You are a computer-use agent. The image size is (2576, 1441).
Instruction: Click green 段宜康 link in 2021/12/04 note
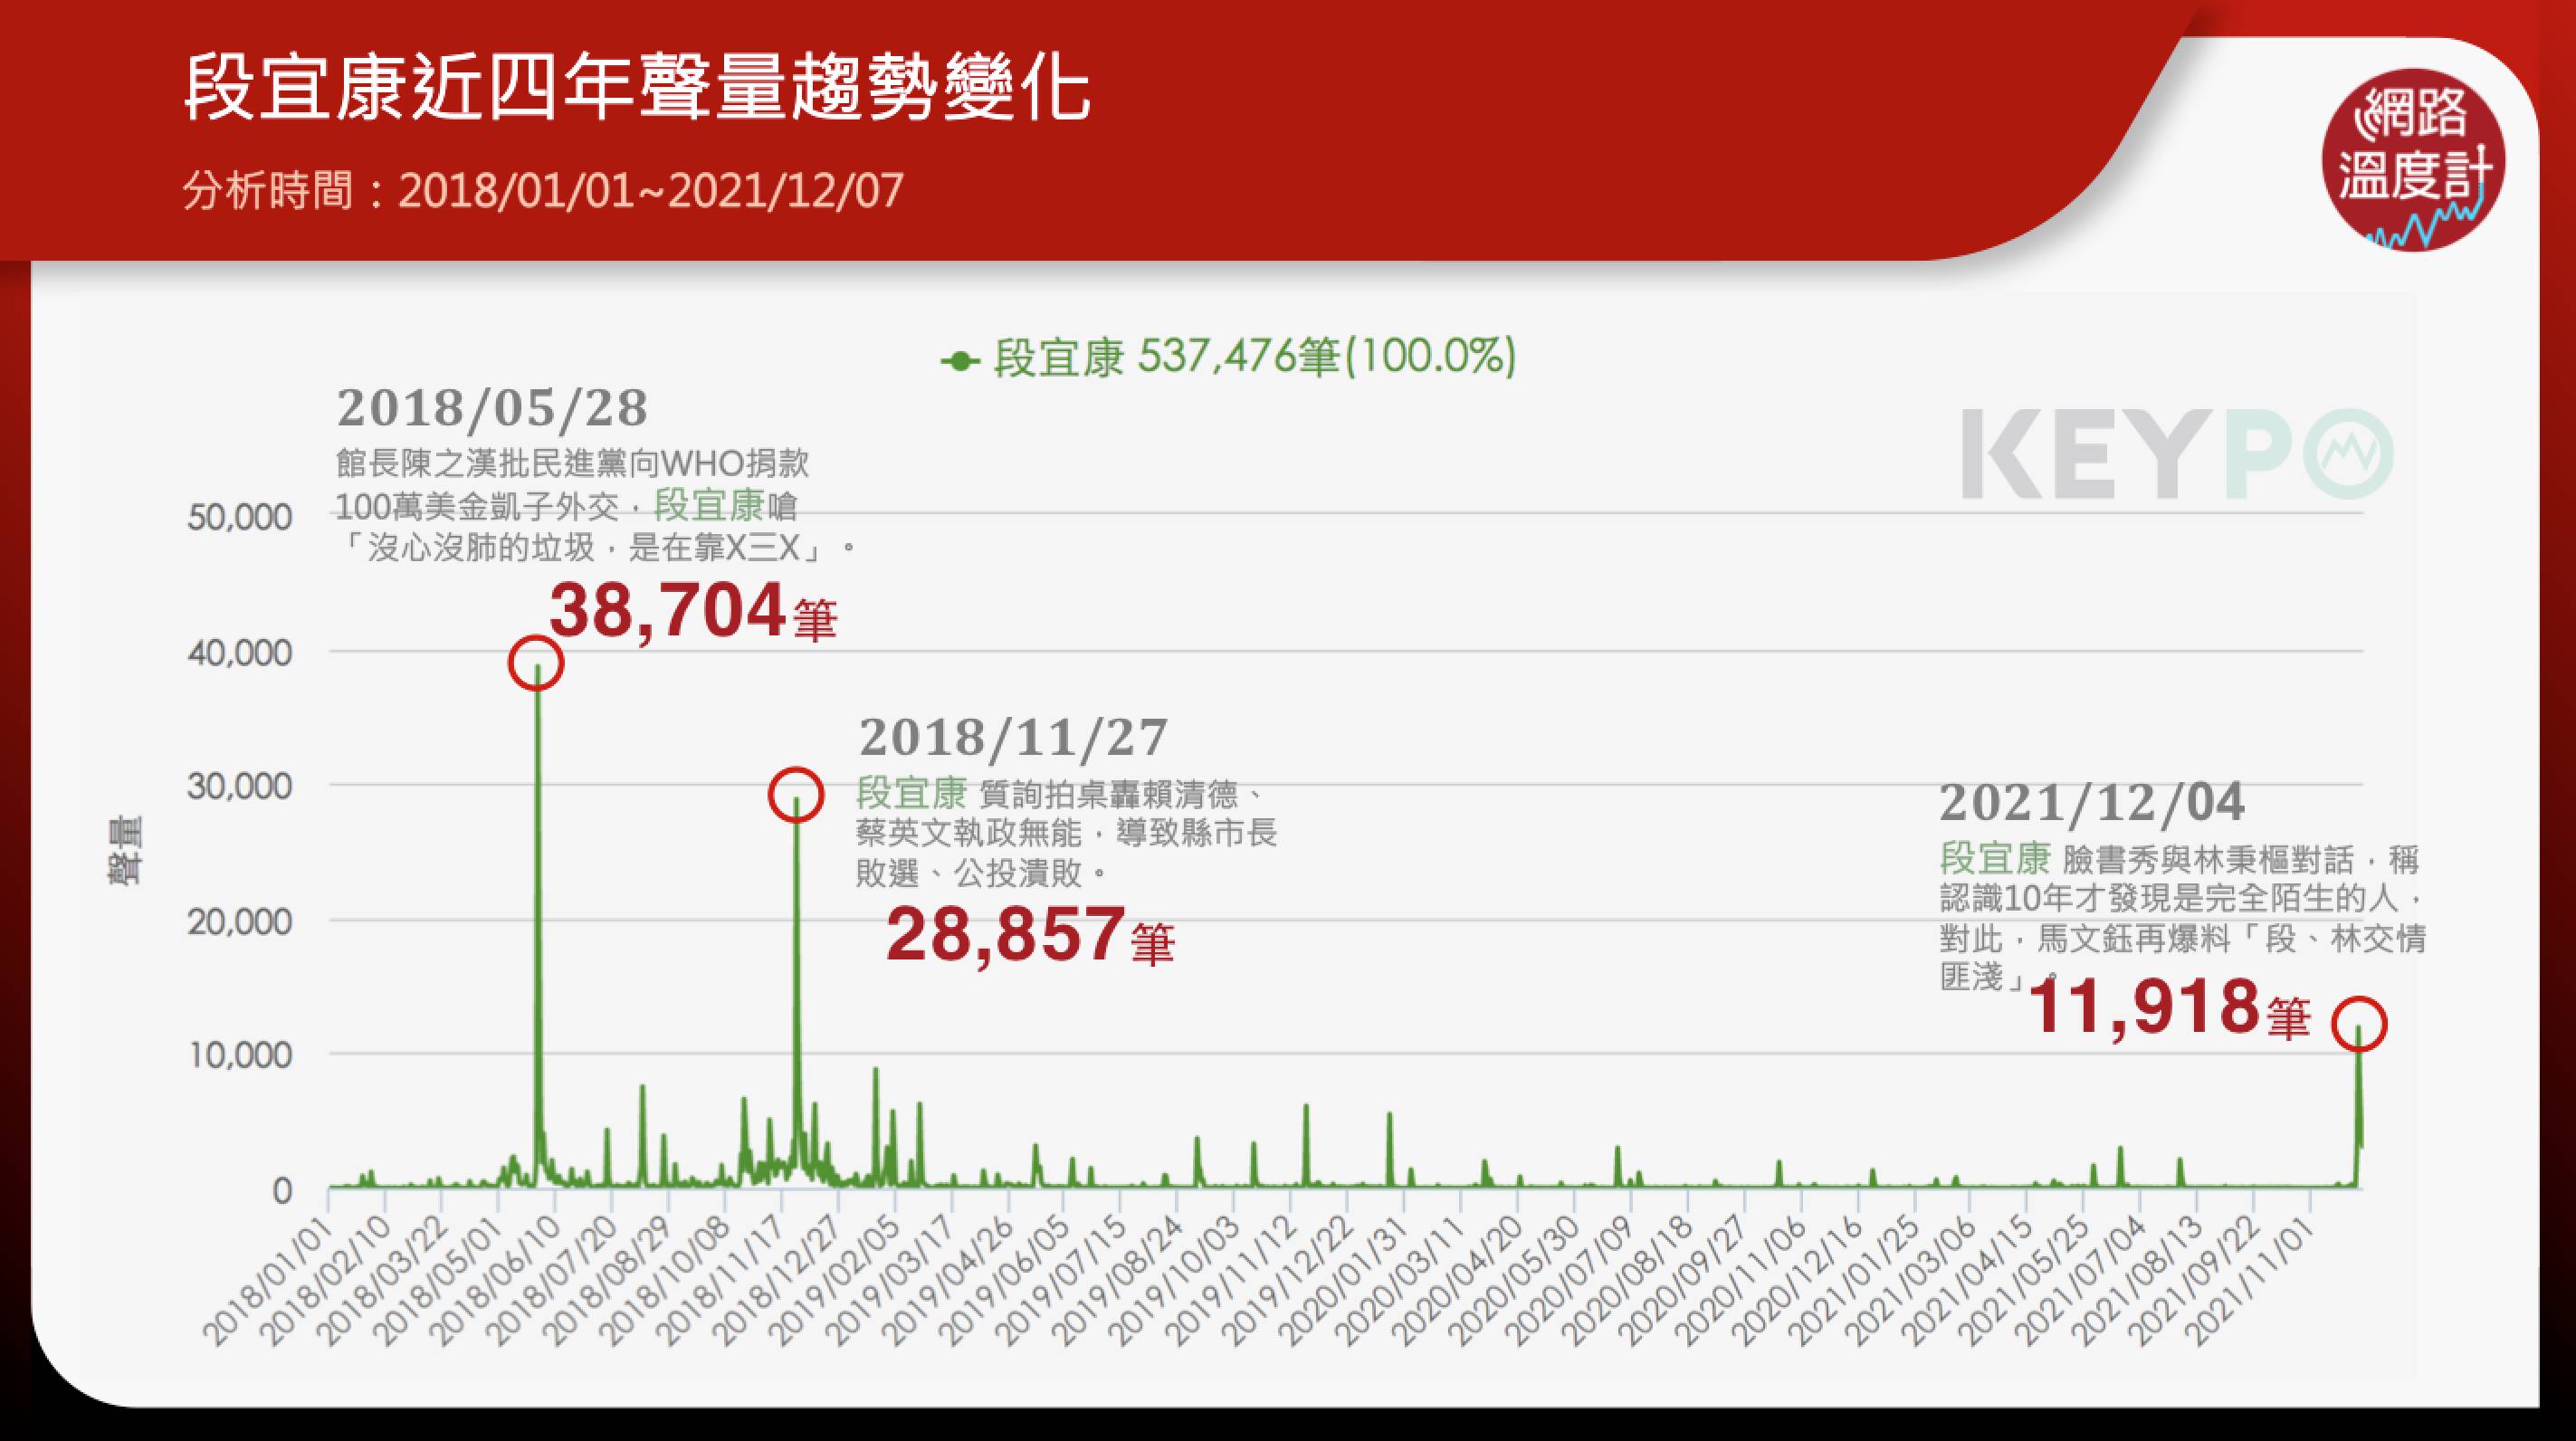(1995, 858)
